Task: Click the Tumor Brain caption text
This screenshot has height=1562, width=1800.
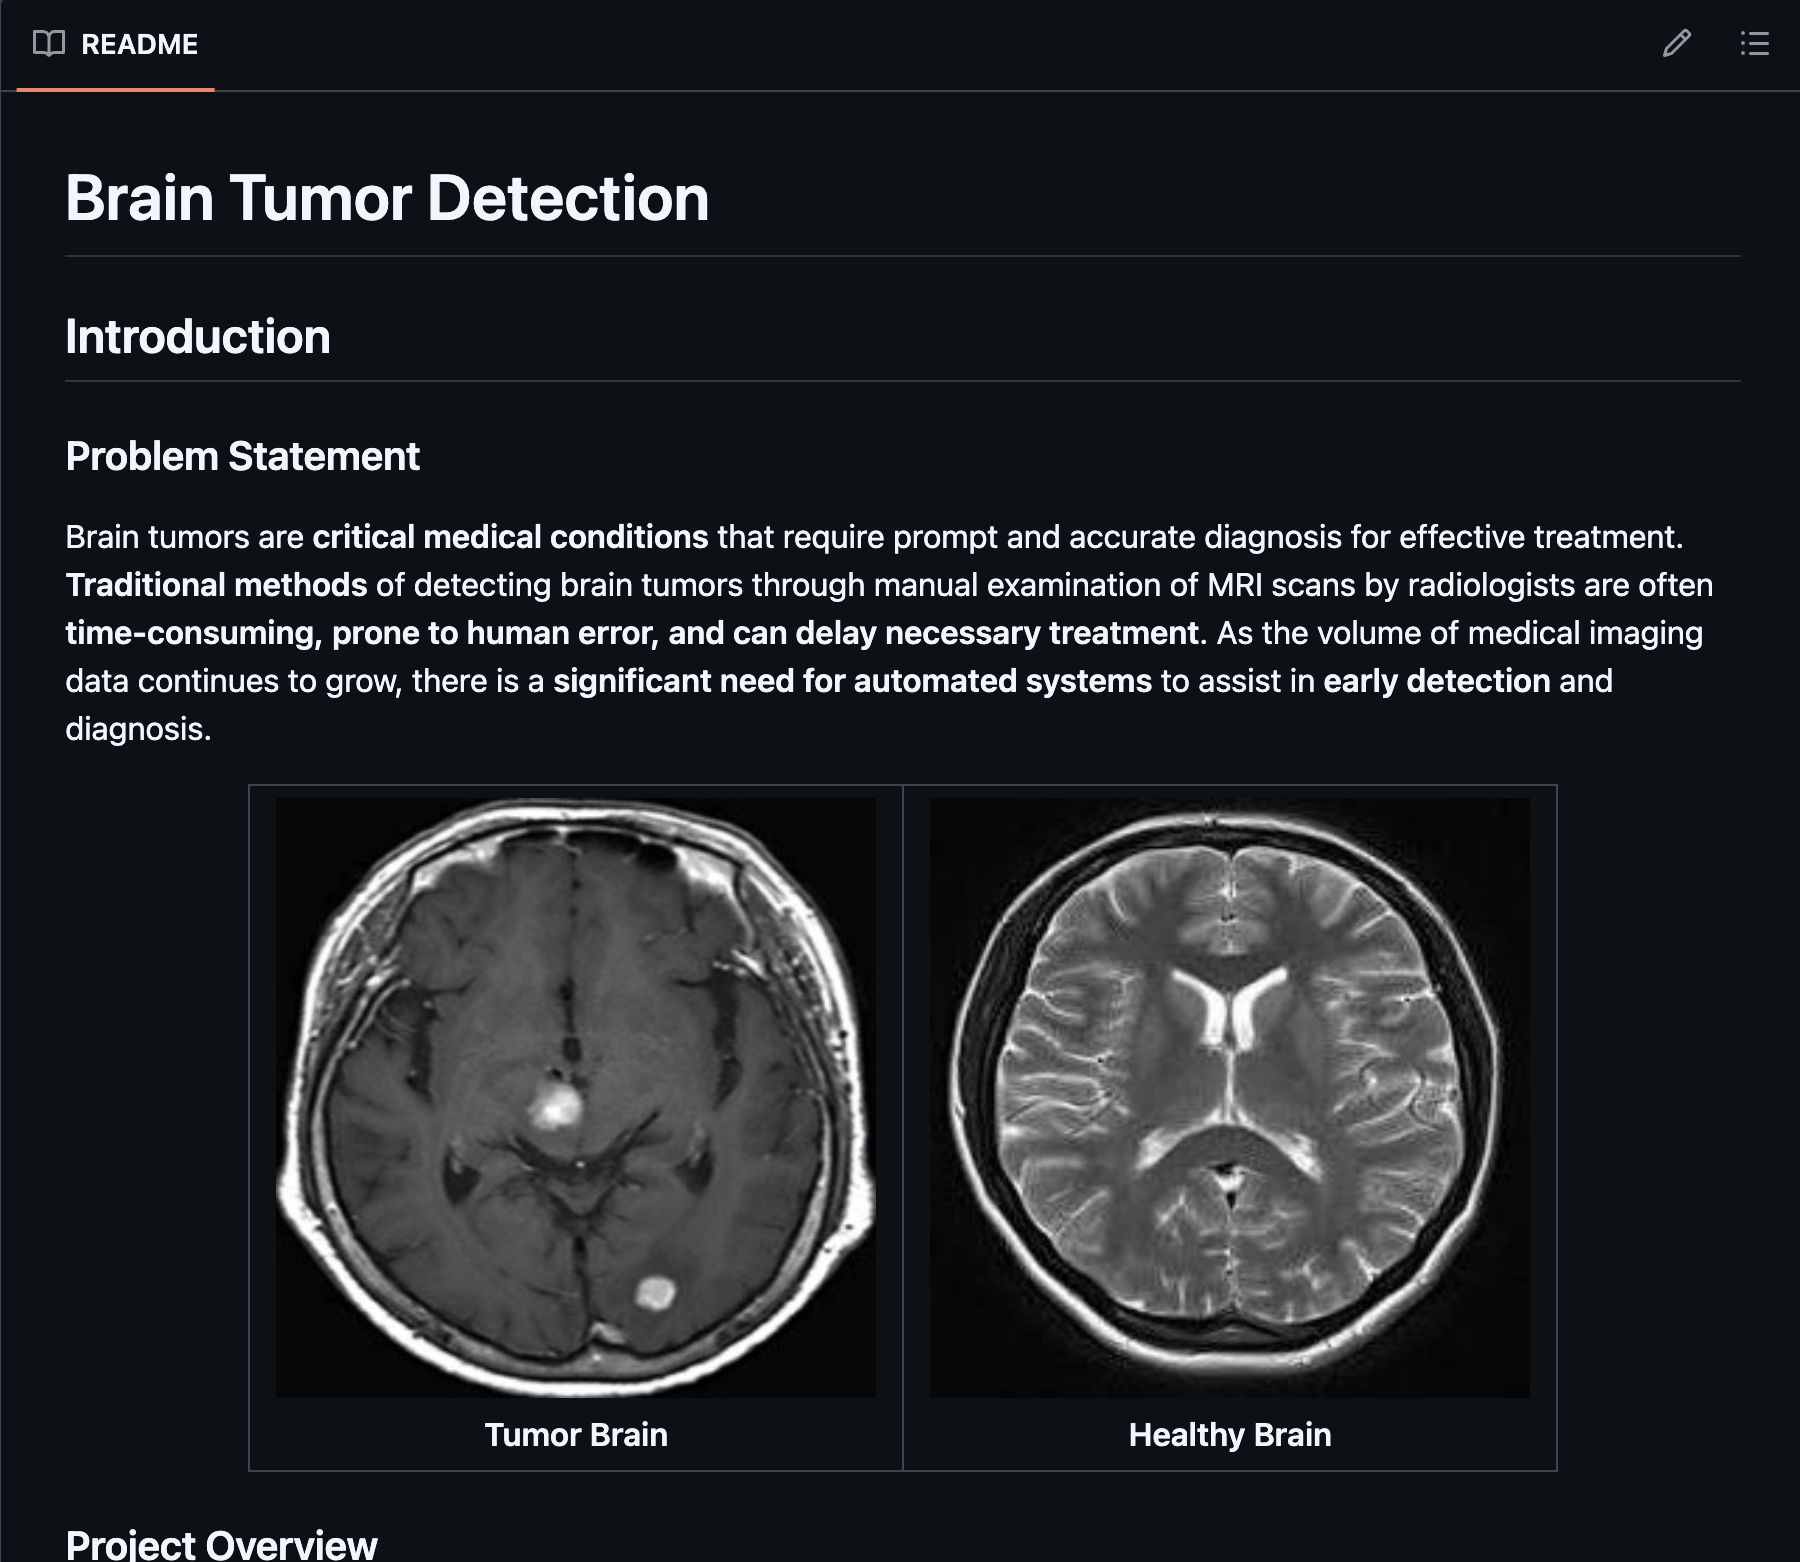Action: 576,1435
